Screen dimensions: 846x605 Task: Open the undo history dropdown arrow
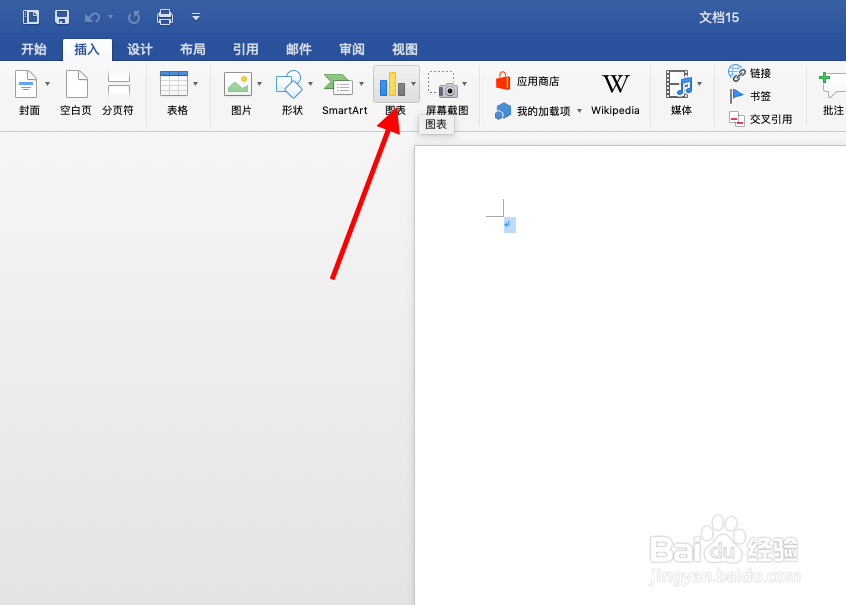tap(111, 17)
